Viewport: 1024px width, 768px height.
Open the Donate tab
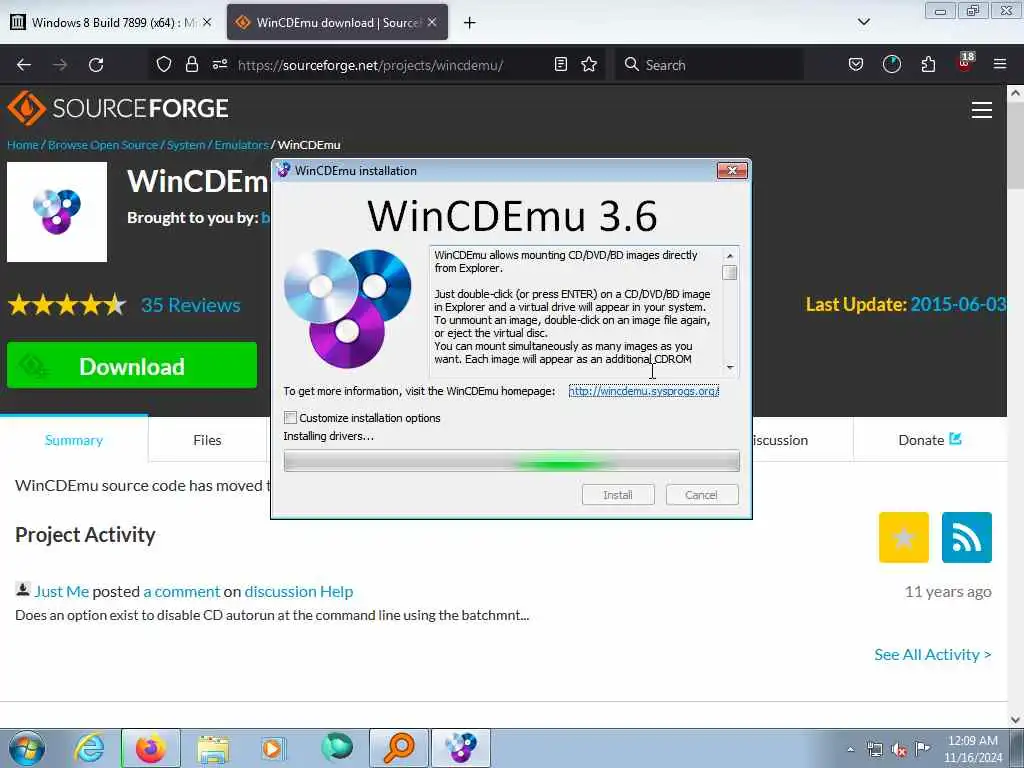(x=929, y=440)
